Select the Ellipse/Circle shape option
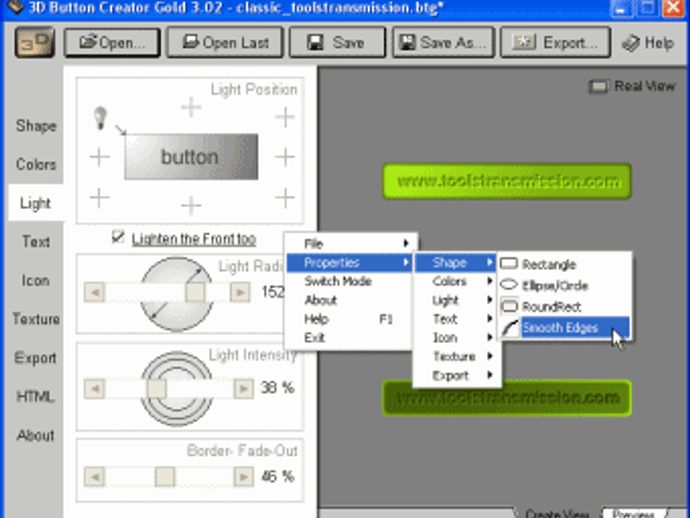 [565, 285]
